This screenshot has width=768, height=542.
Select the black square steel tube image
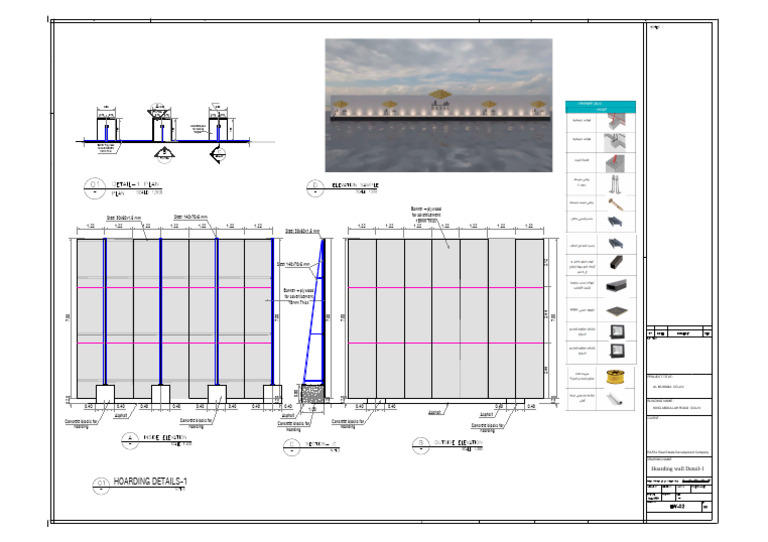click(x=616, y=263)
